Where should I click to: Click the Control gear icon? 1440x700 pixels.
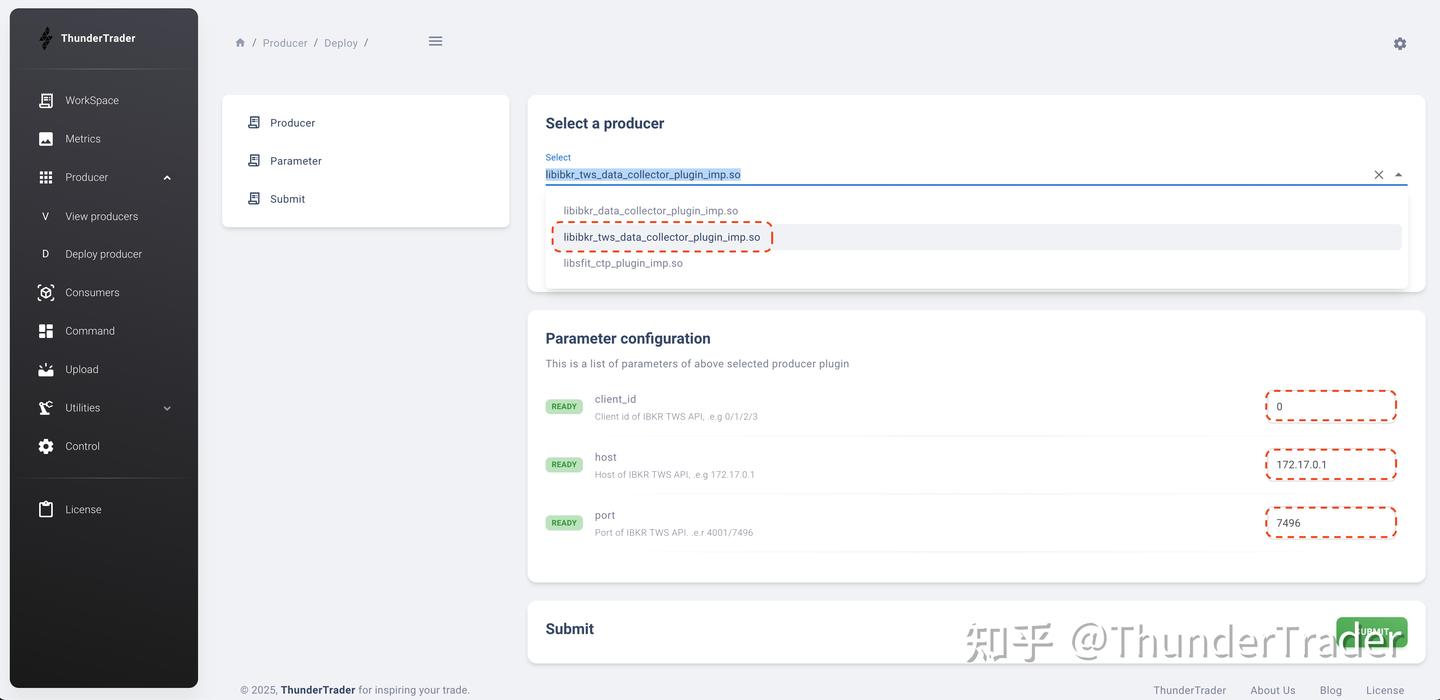click(x=46, y=446)
